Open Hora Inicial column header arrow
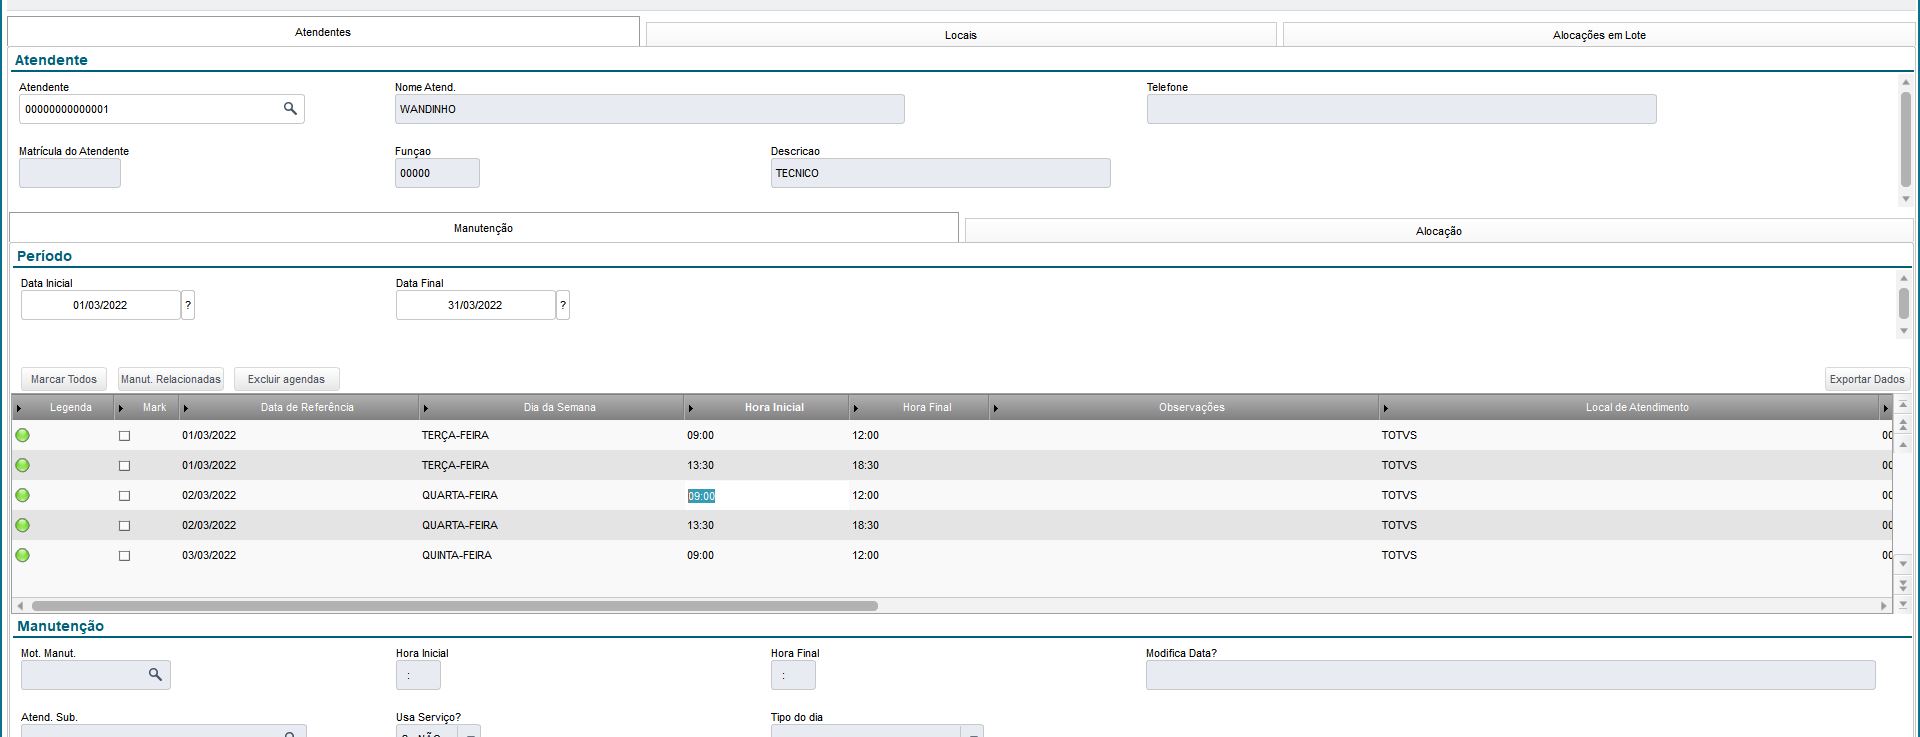Screen dimensions: 1920x737 click(691, 408)
